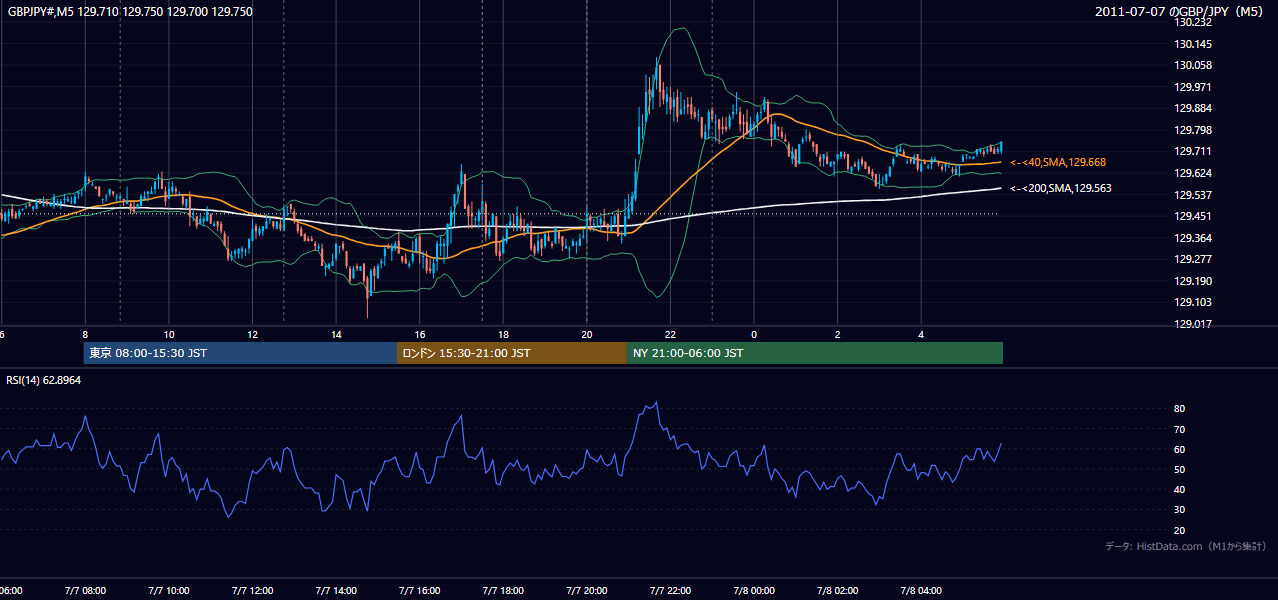
Task: Click the 7/7 16:00 date axis label
Action: click(420, 591)
